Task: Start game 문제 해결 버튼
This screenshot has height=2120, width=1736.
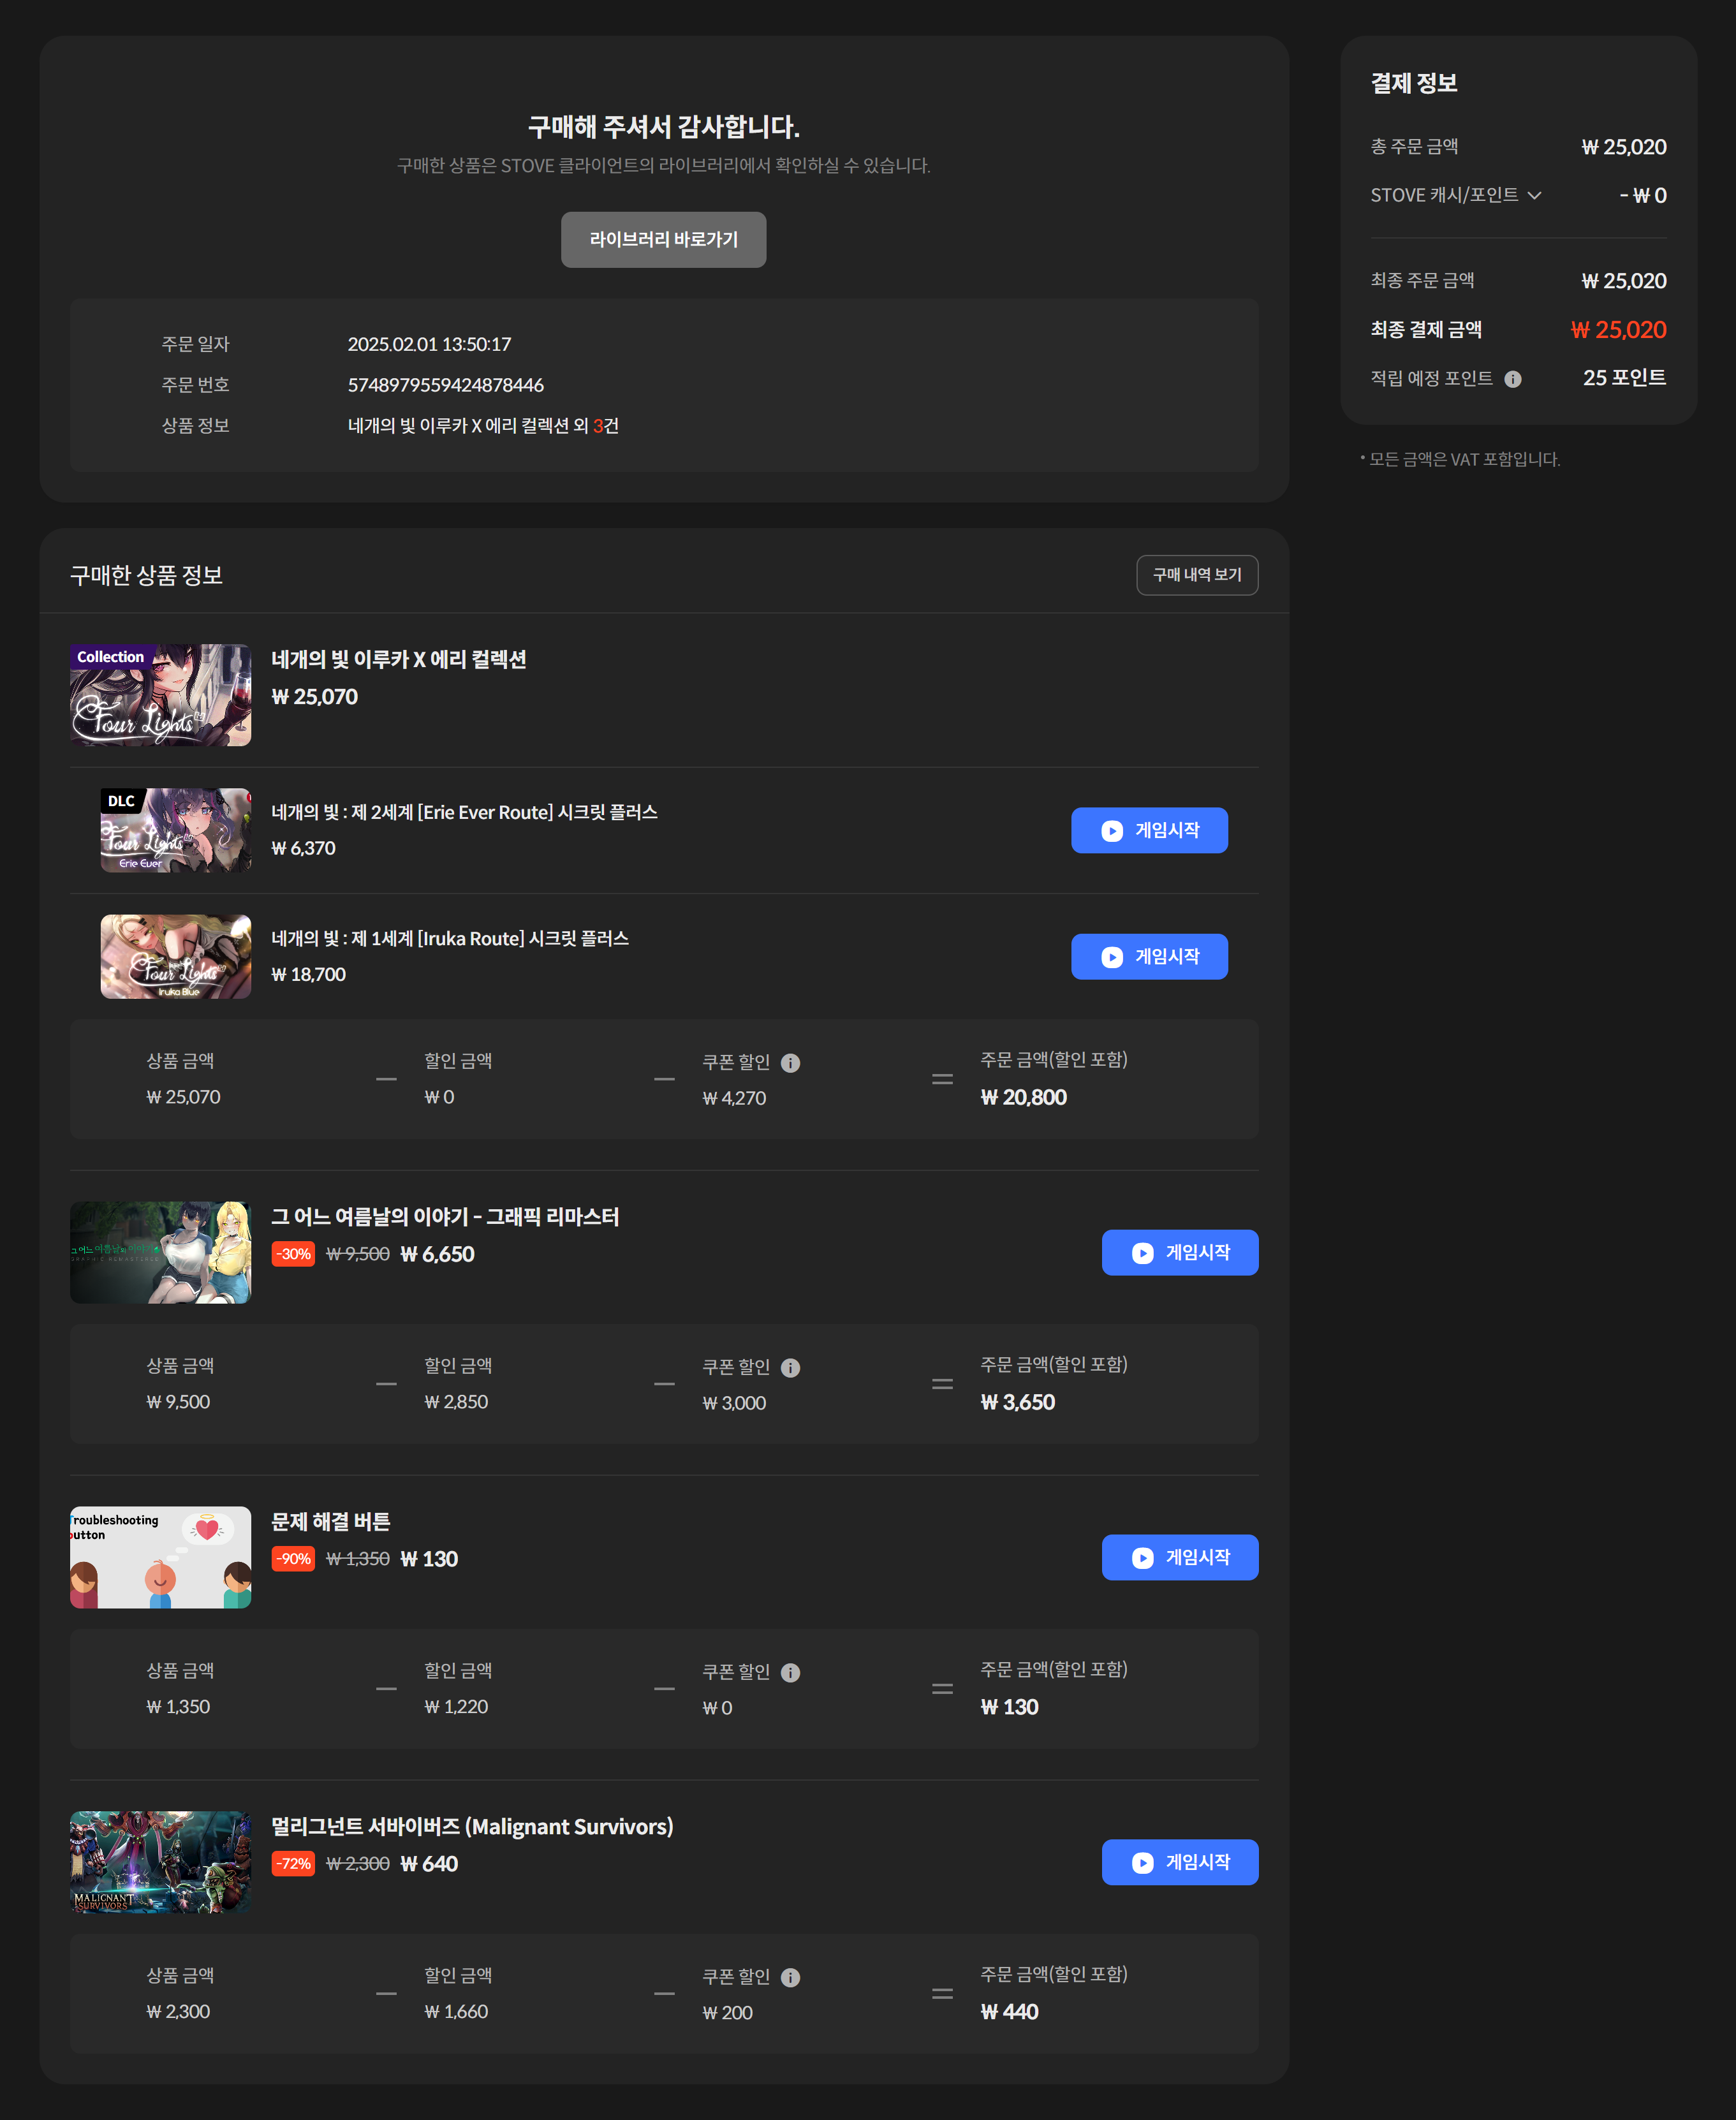Action: [1179, 1558]
